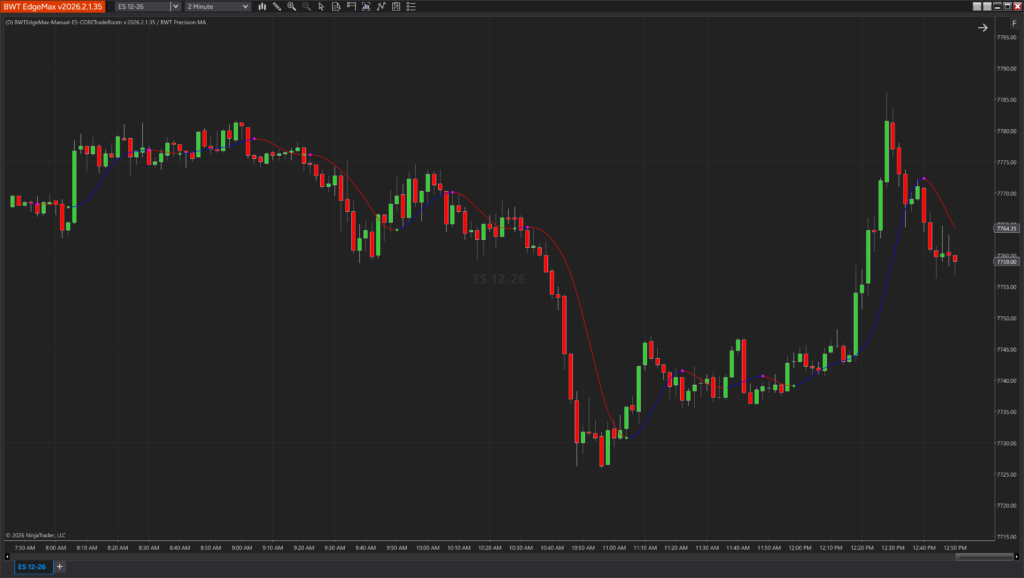
Task: Toggle the Chart Trader icon
Action: (351, 7)
